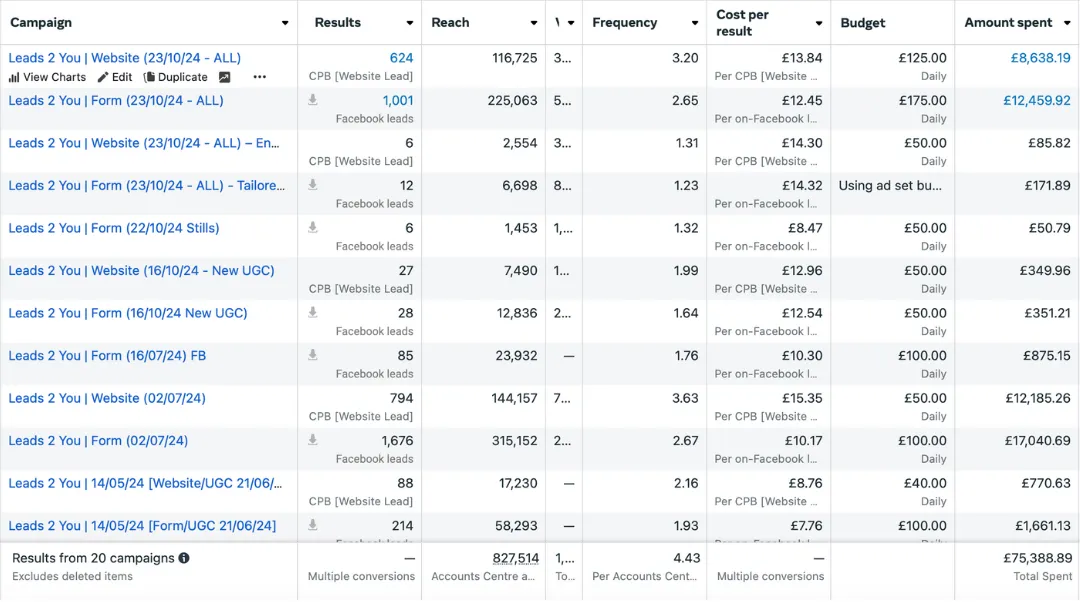Open the Frequency column dropdown arrow
Image resolution: width=1080 pixels, height=602 pixels.
(x=694, y=23)
